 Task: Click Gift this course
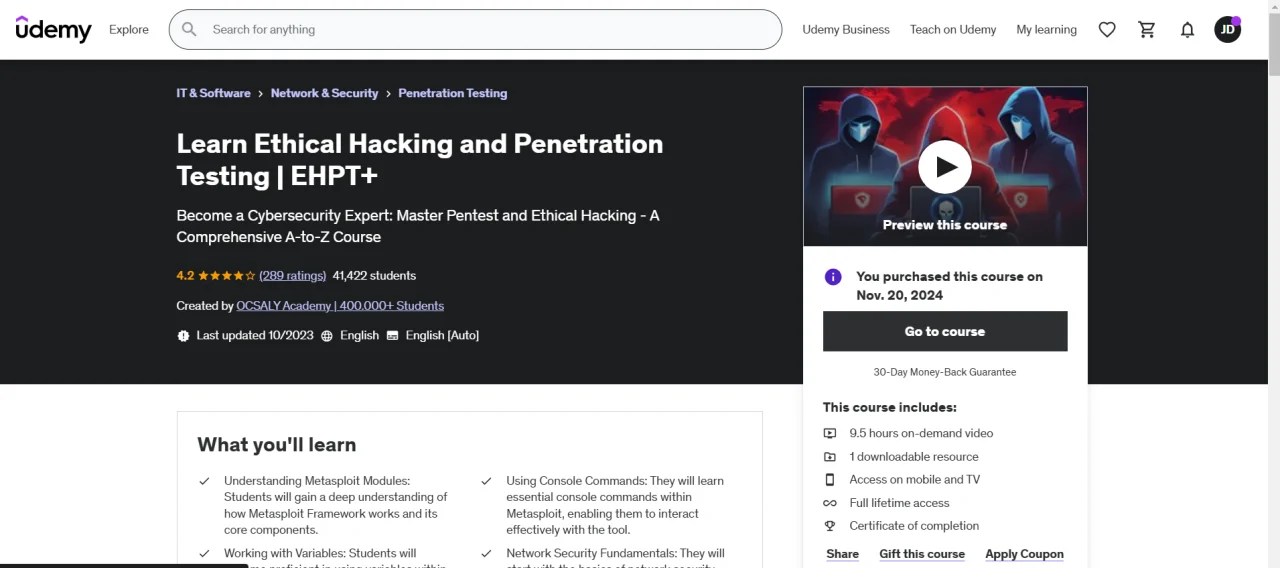click(x=922, y=554)
